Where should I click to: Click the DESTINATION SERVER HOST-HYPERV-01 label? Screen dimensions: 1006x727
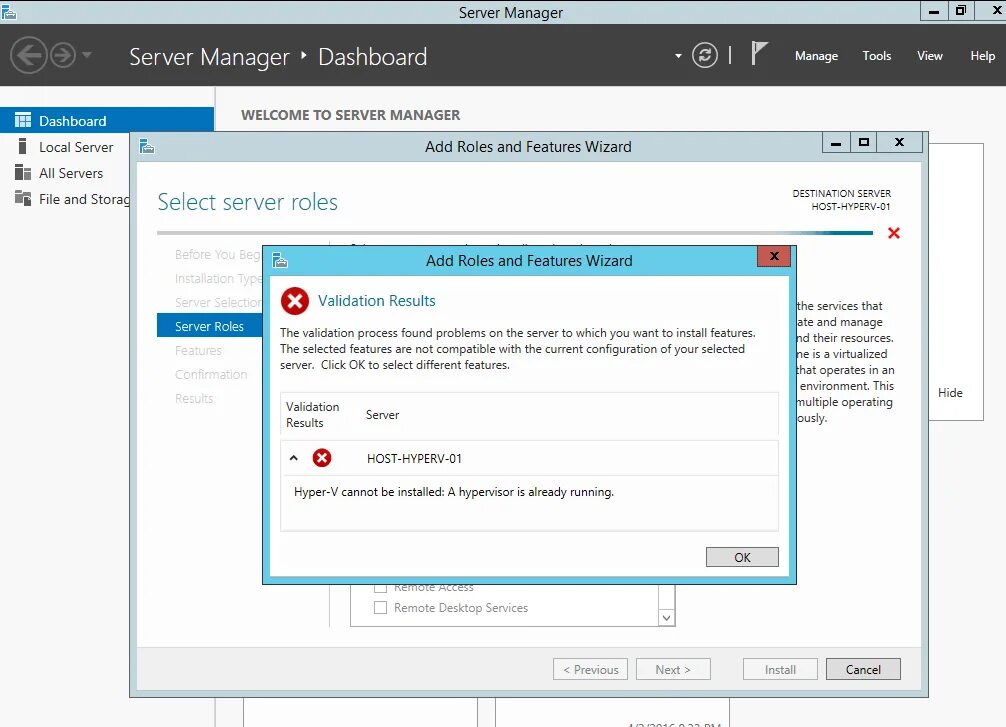841,200
